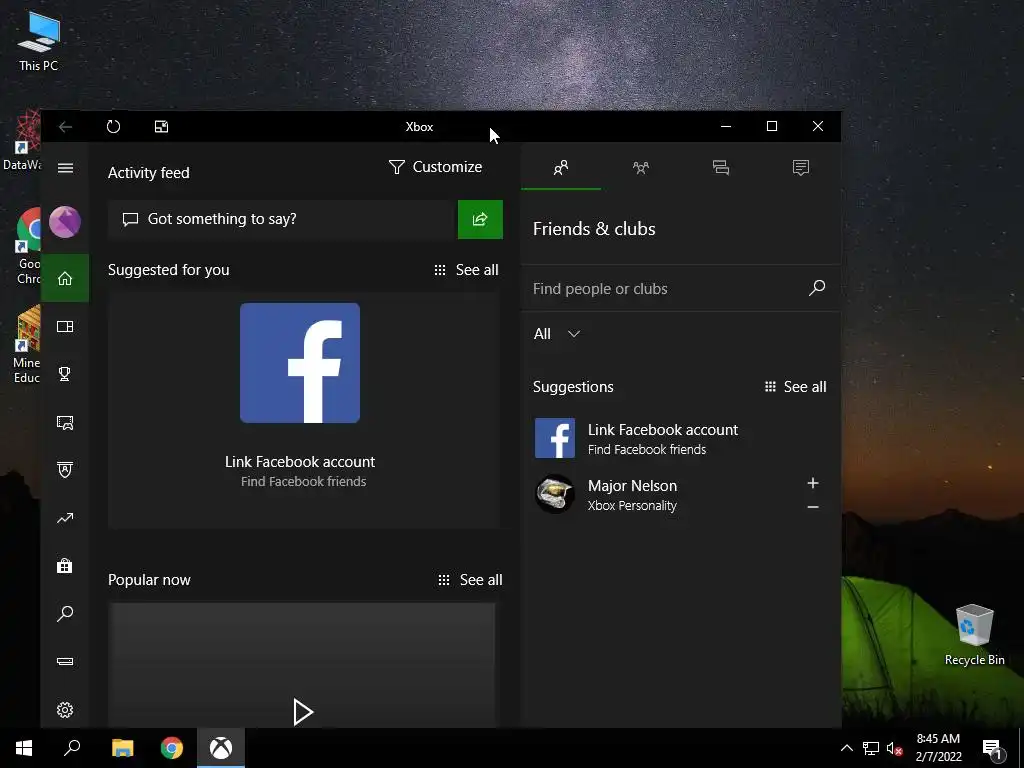Click the large Facebook logo card
The image size is (1024, 768).
tap(300, 363)
